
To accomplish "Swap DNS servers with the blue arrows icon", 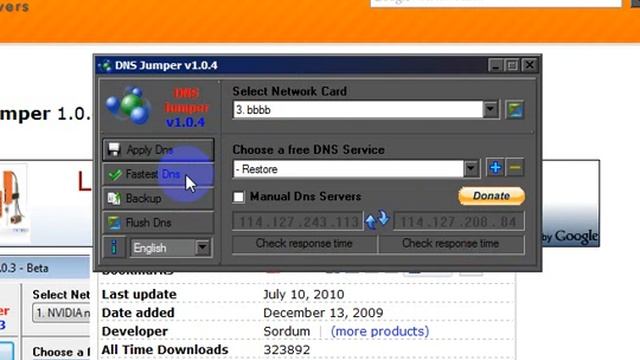I will (x=378, y=220).
